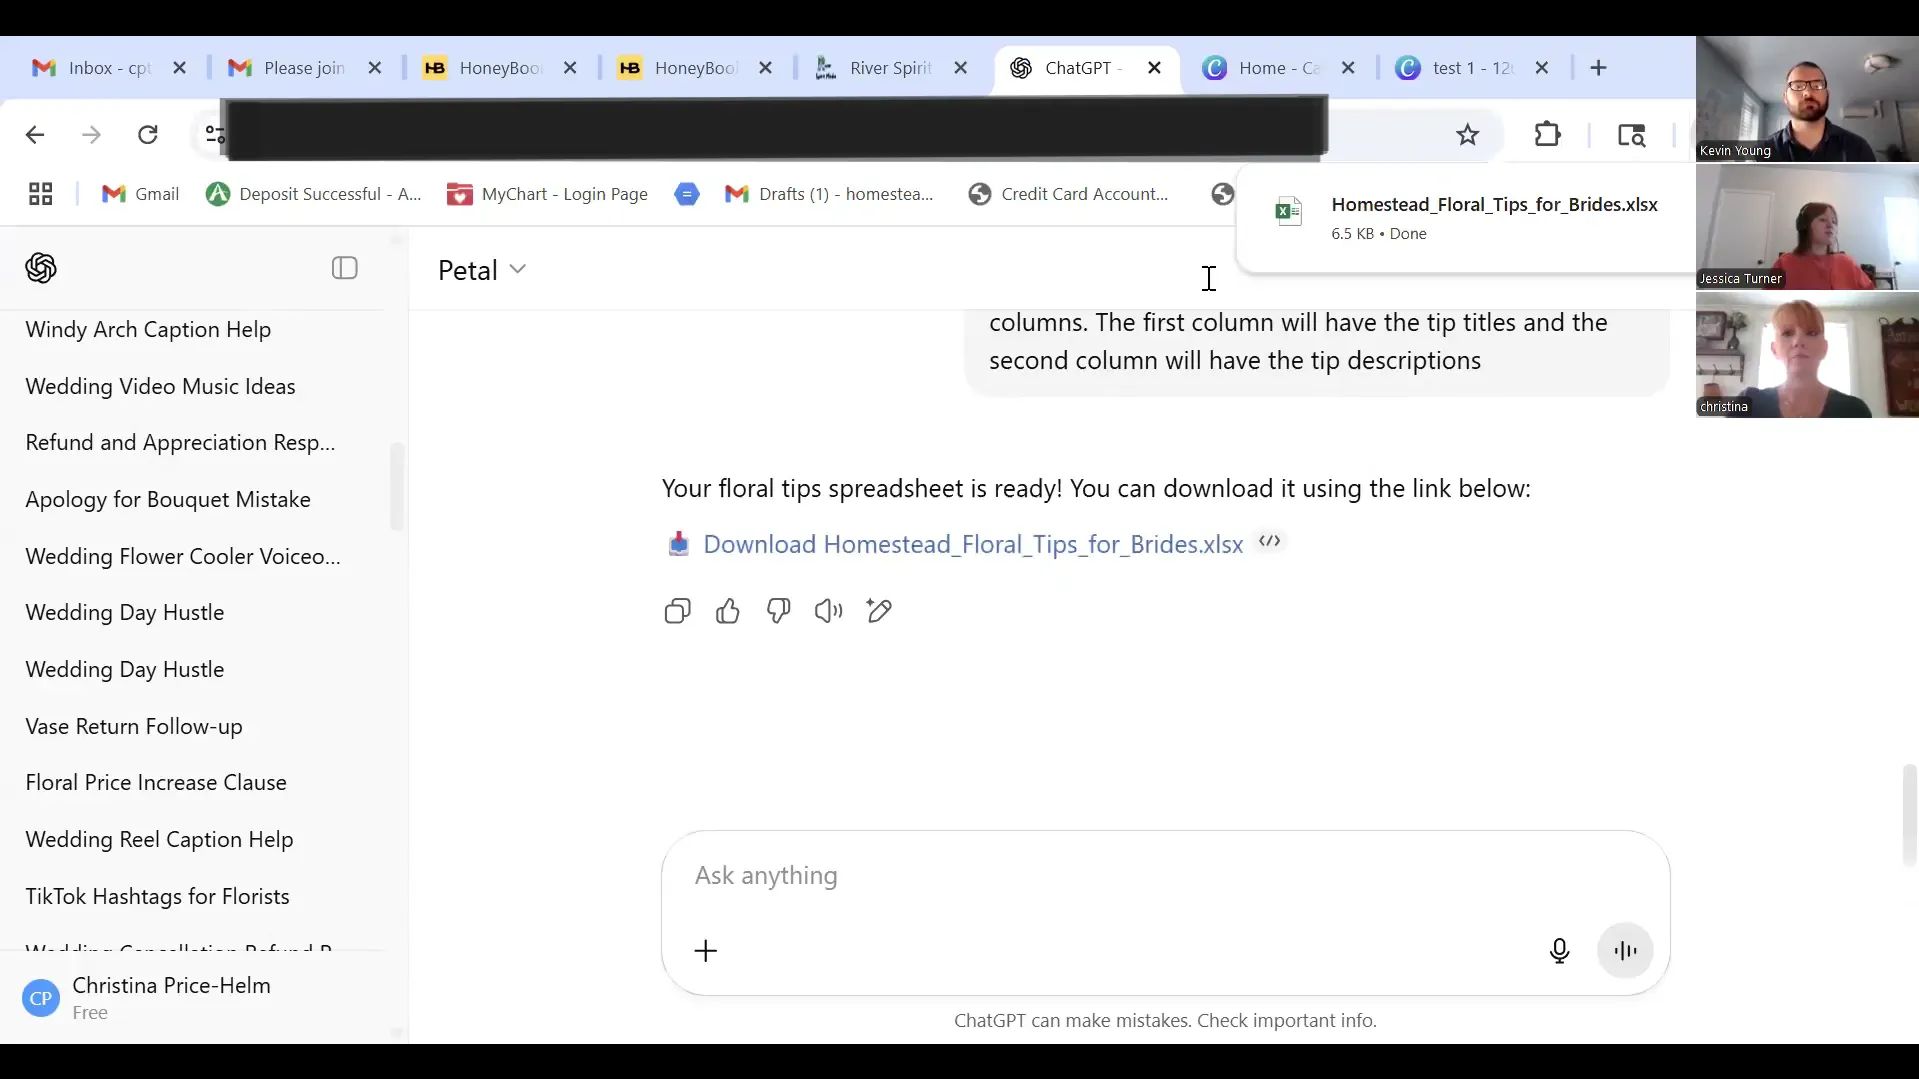Start voice mode
The width and height of the screenshot is (1919, 1079).
[x=1625, y=951]
